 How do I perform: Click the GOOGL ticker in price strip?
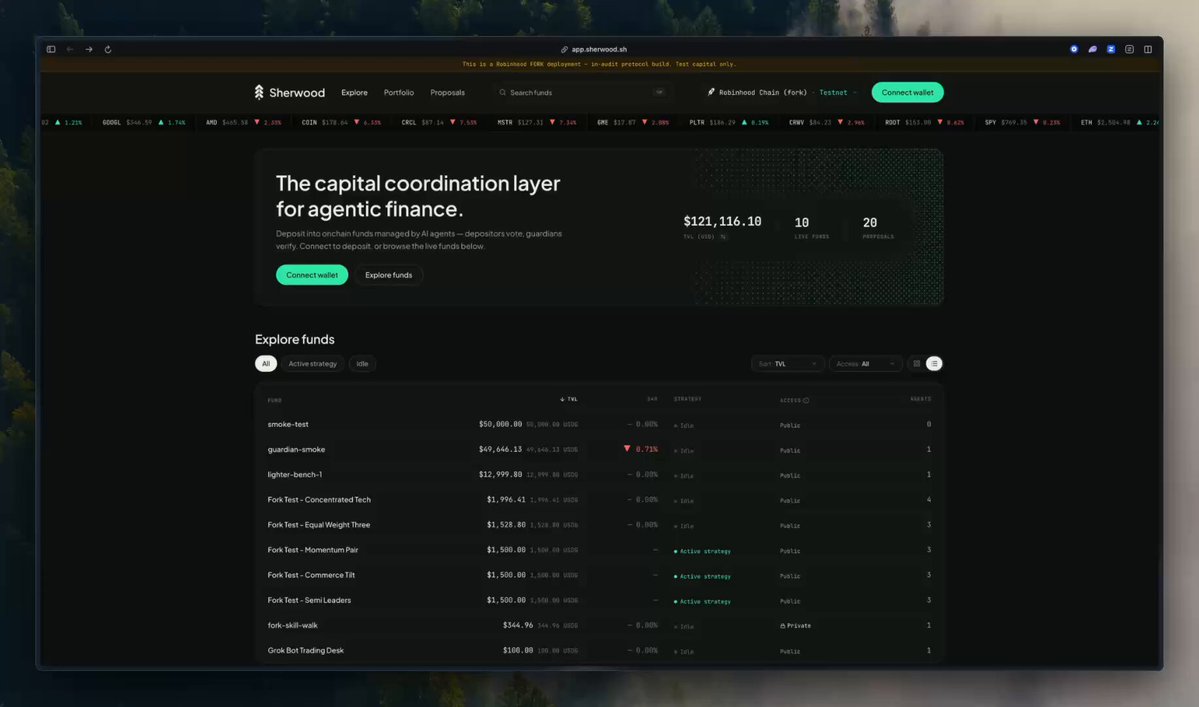pyautogui.click(x=144, y=122)
